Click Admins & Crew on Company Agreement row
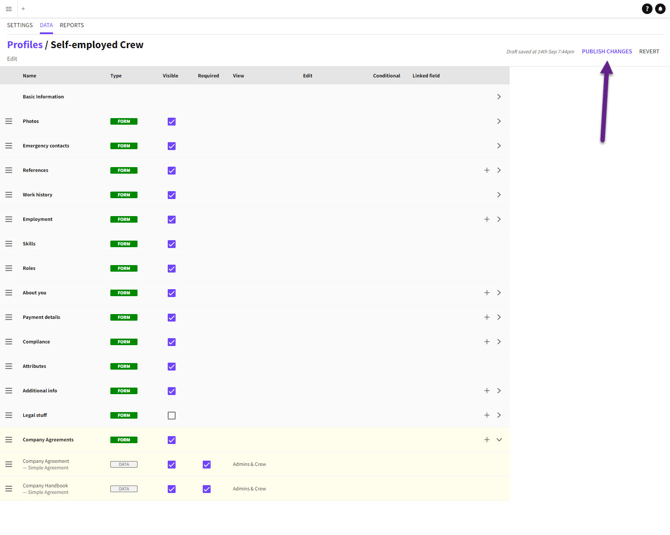The image size is (670, 535). 249,464
